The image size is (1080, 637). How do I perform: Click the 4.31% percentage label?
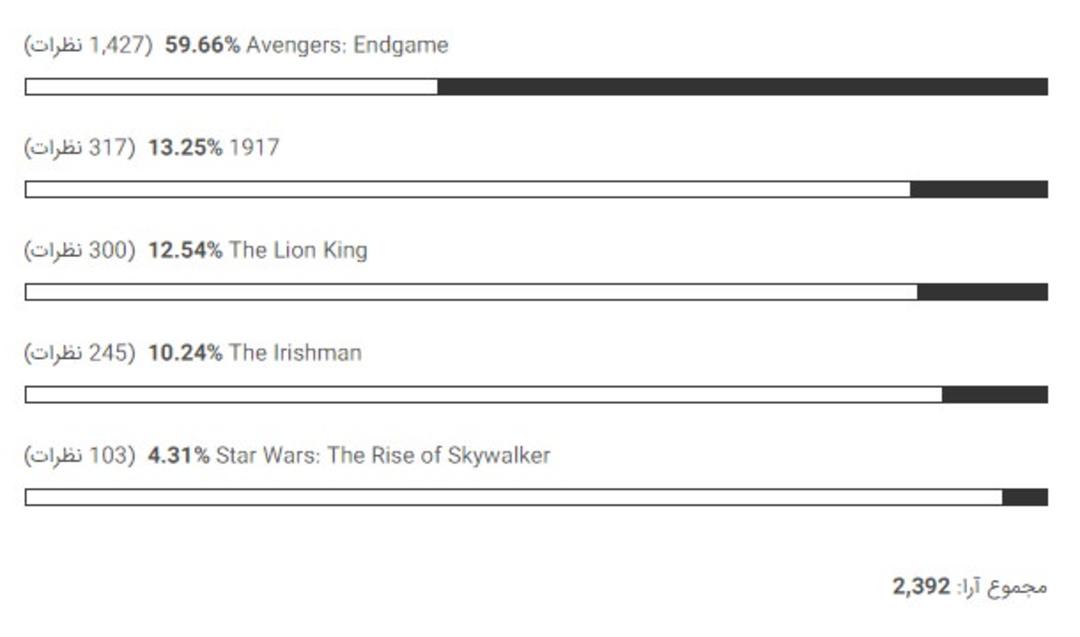[x=178, y=455]
